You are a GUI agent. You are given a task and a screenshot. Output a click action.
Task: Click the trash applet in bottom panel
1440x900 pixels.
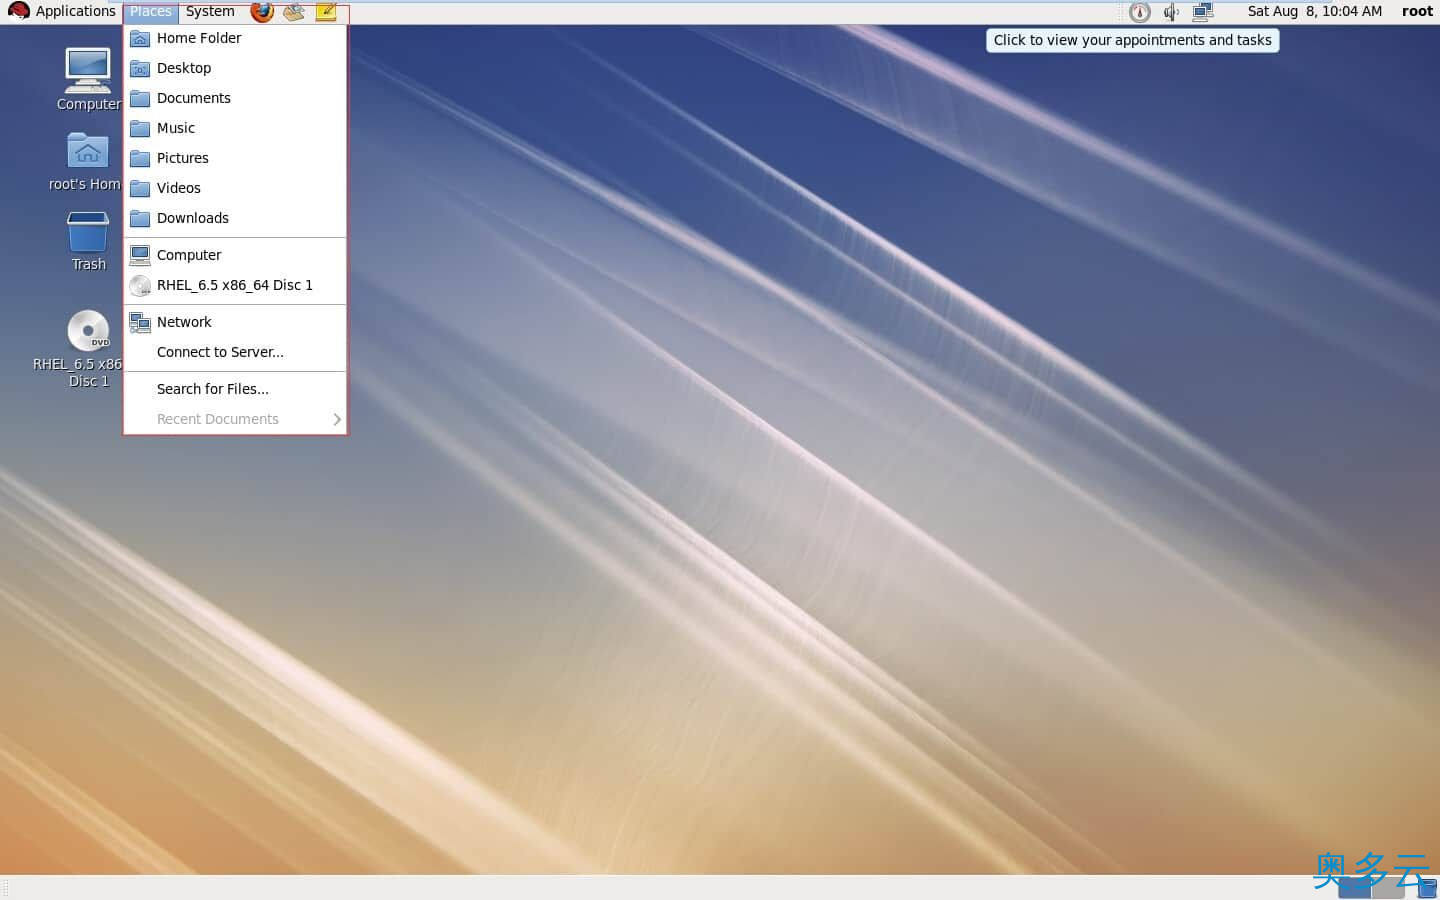click(1427, 888)
